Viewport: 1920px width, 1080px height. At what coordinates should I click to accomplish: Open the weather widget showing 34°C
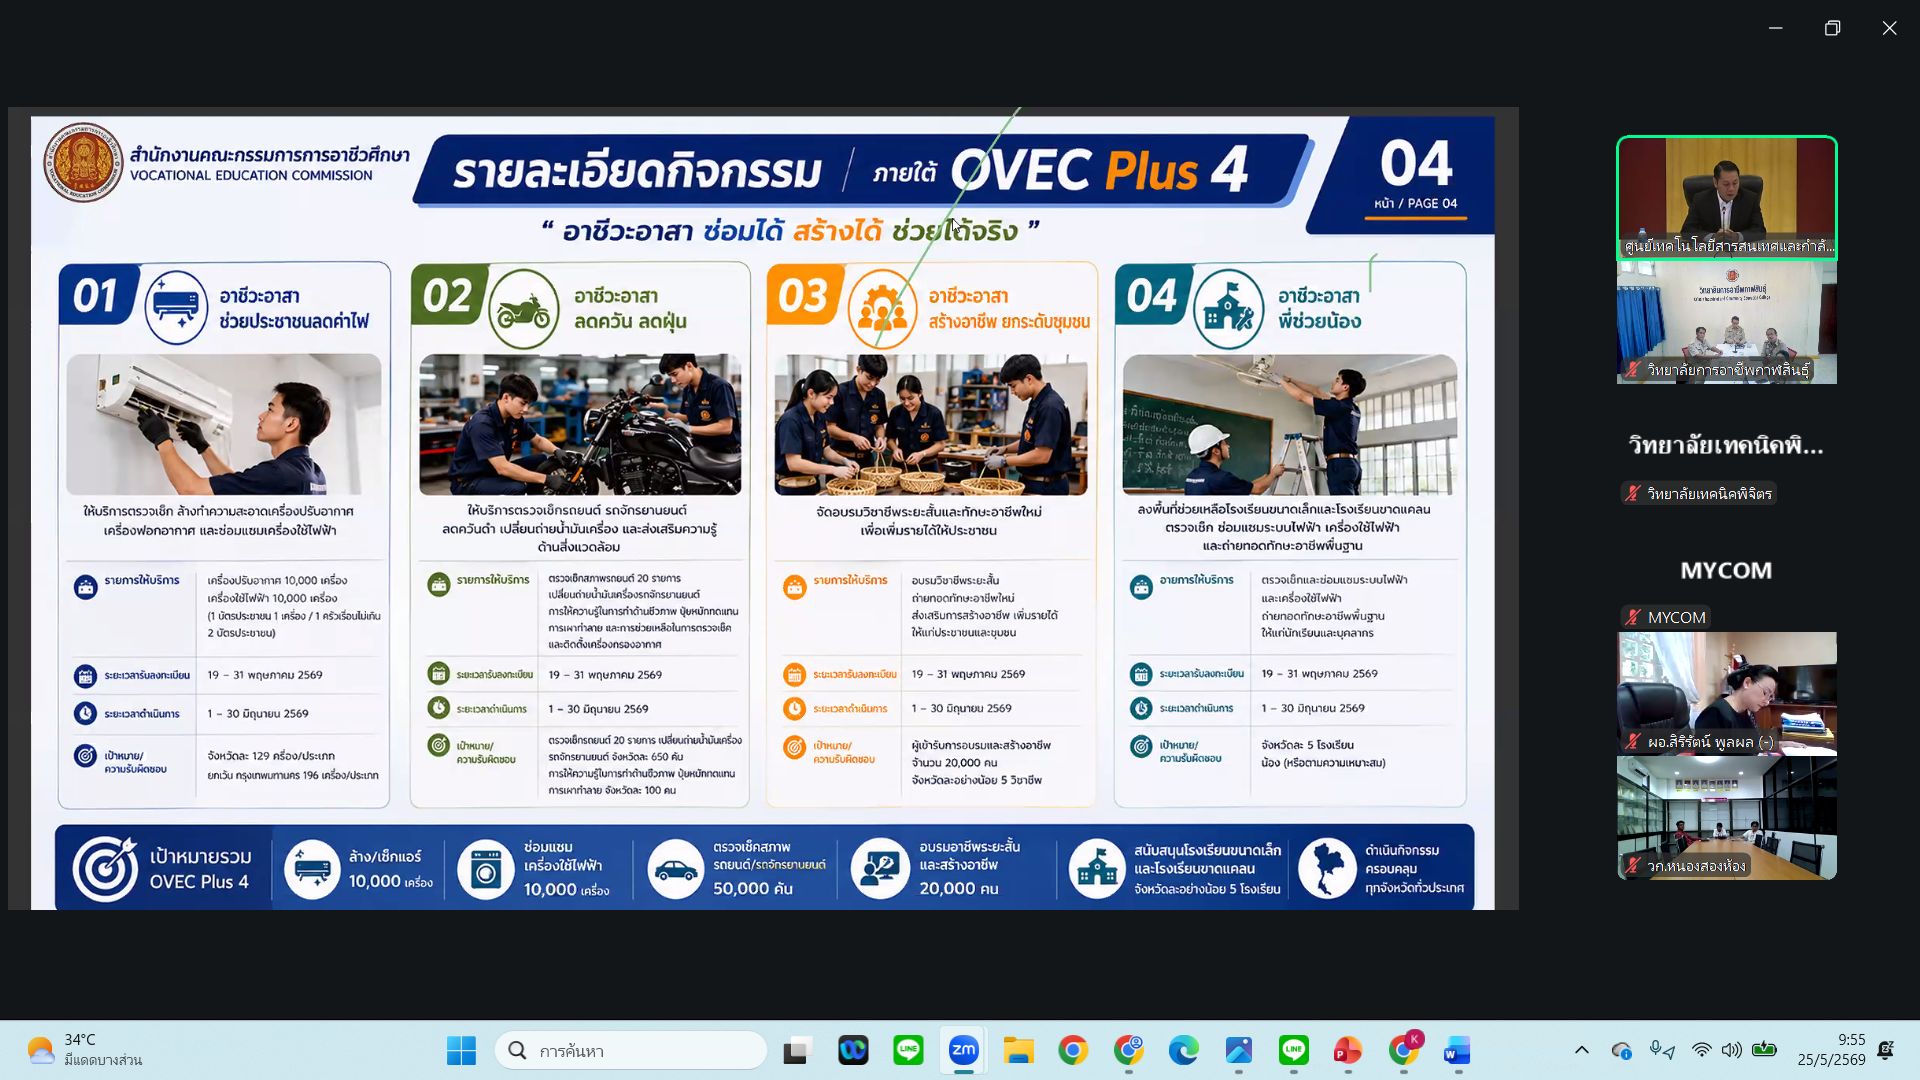click(84, 1050)
